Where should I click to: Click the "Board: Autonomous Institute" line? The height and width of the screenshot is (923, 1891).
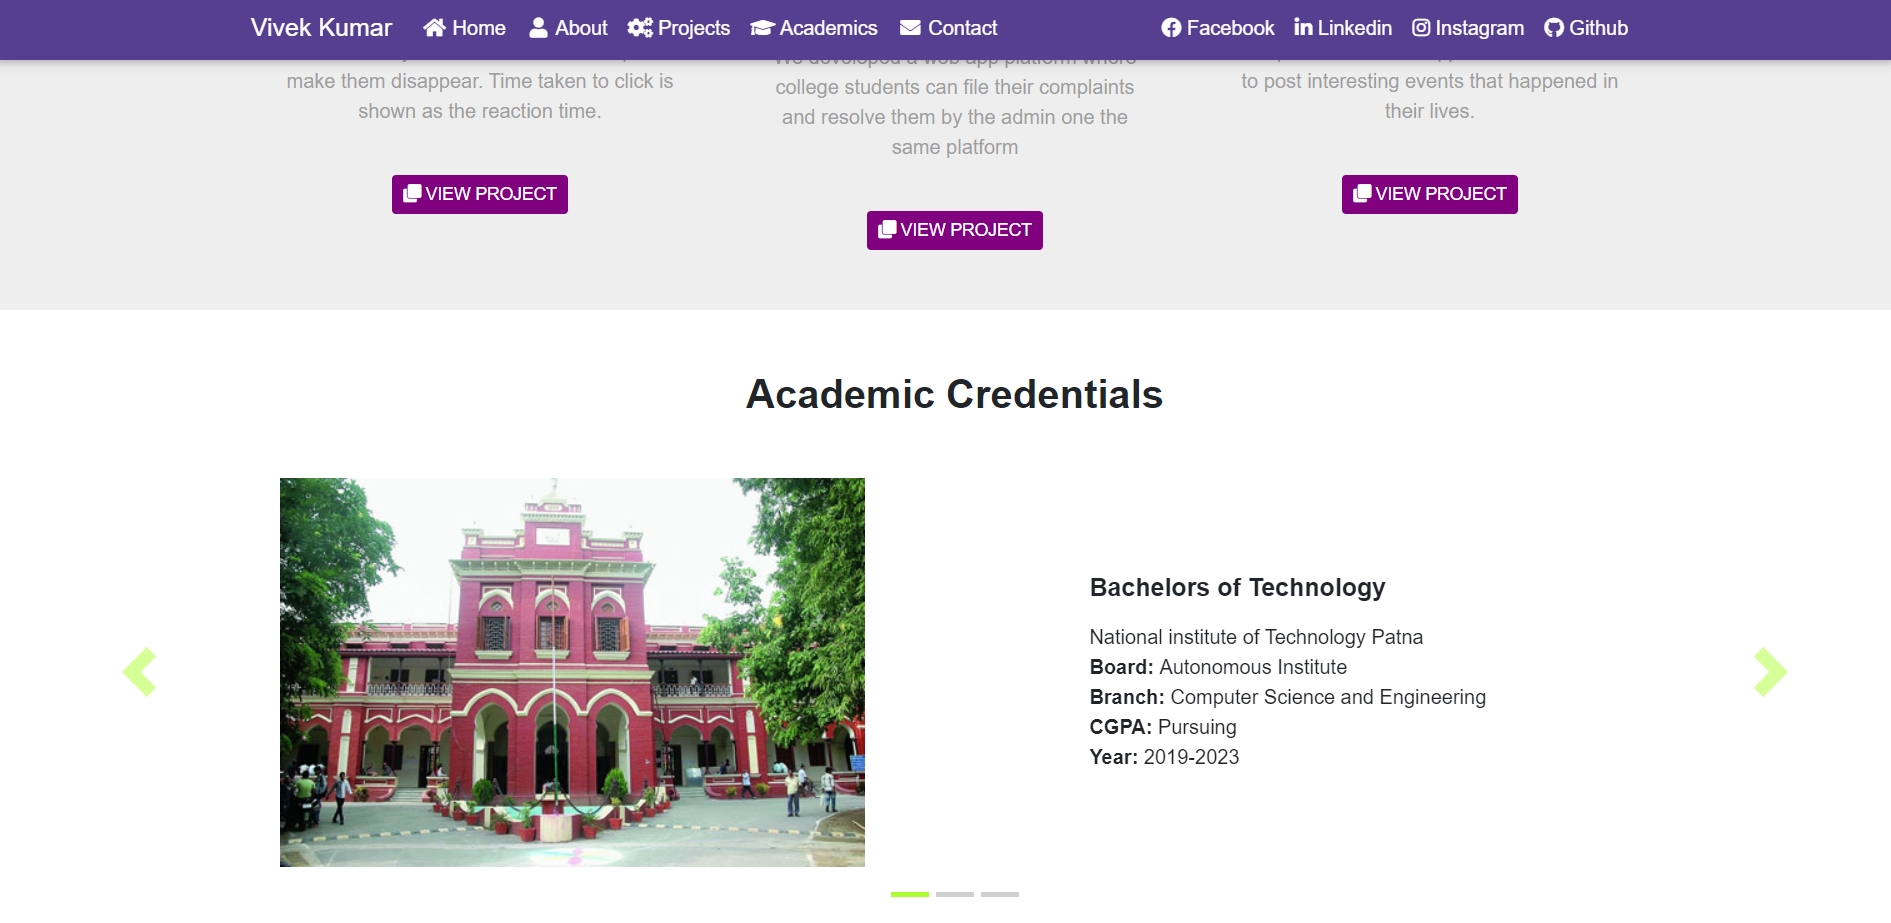click(1218, 667)
